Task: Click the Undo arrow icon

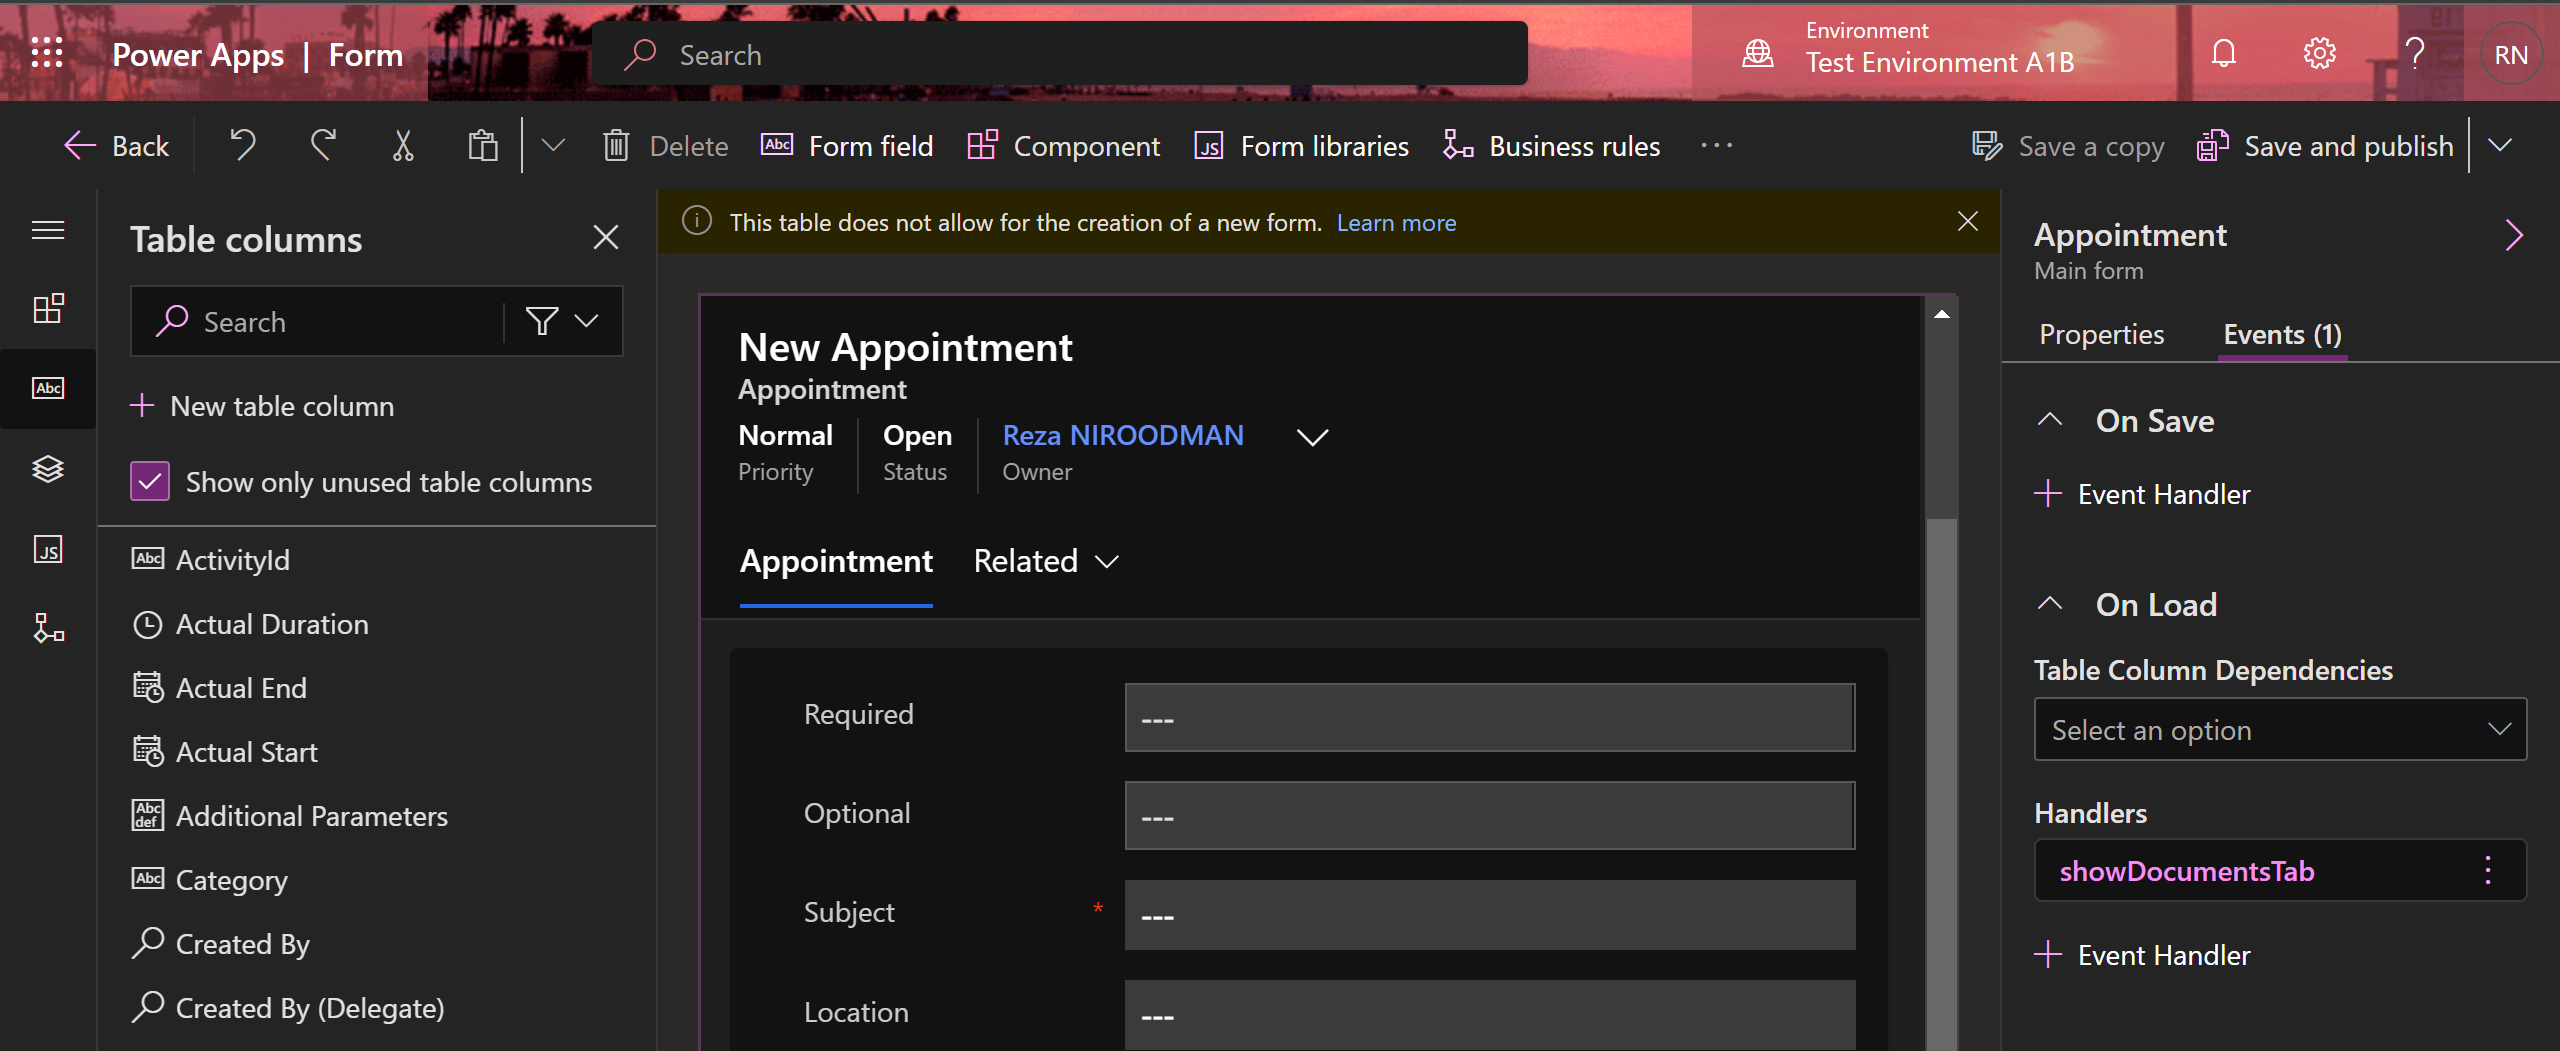Action: pos(243,146)
